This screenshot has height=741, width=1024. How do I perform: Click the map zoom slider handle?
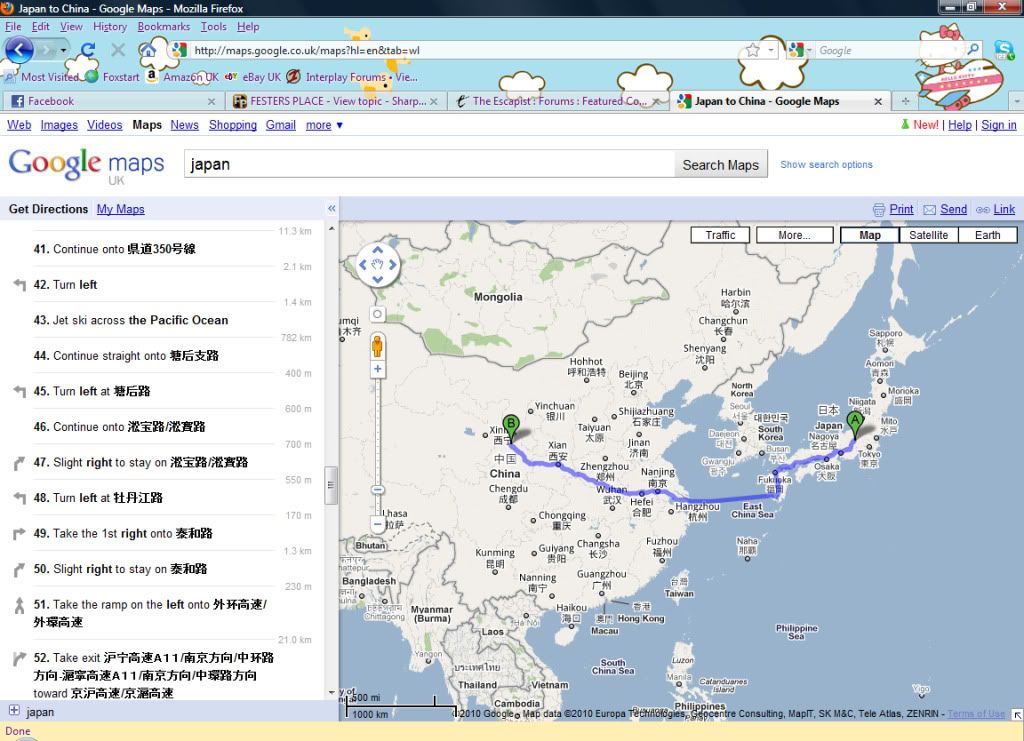(377, 490)
